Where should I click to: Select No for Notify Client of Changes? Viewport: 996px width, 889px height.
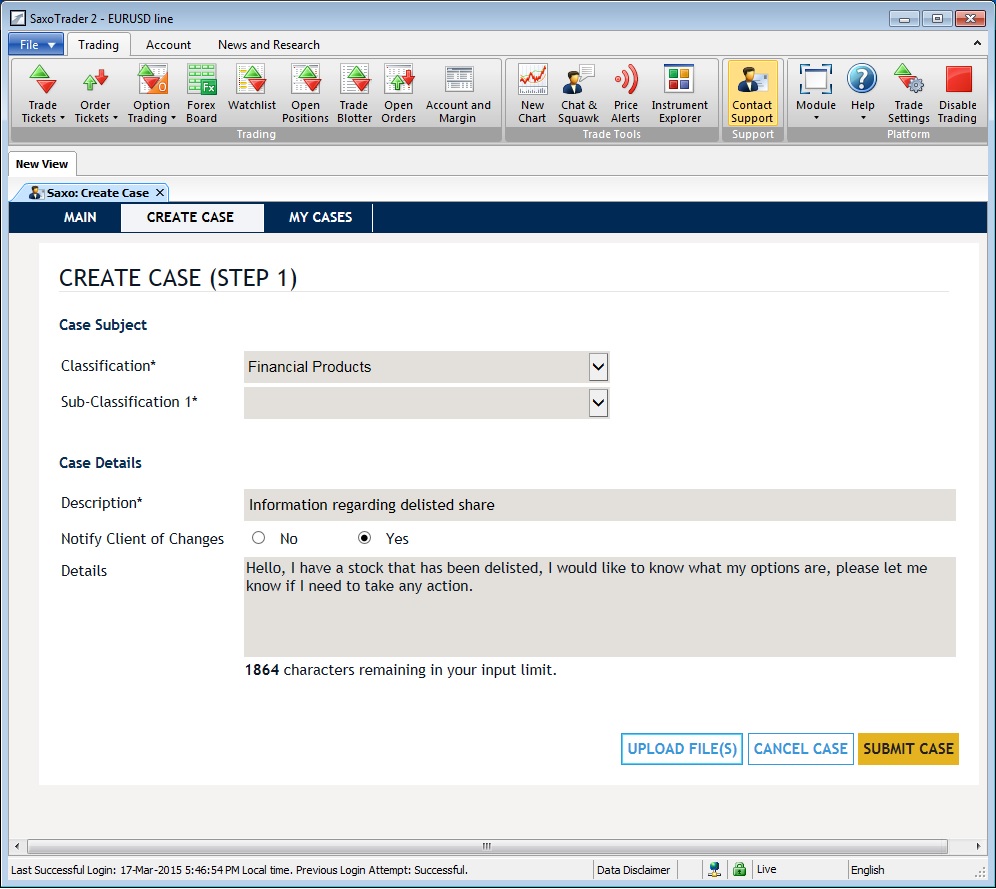[x=259, y=538]
